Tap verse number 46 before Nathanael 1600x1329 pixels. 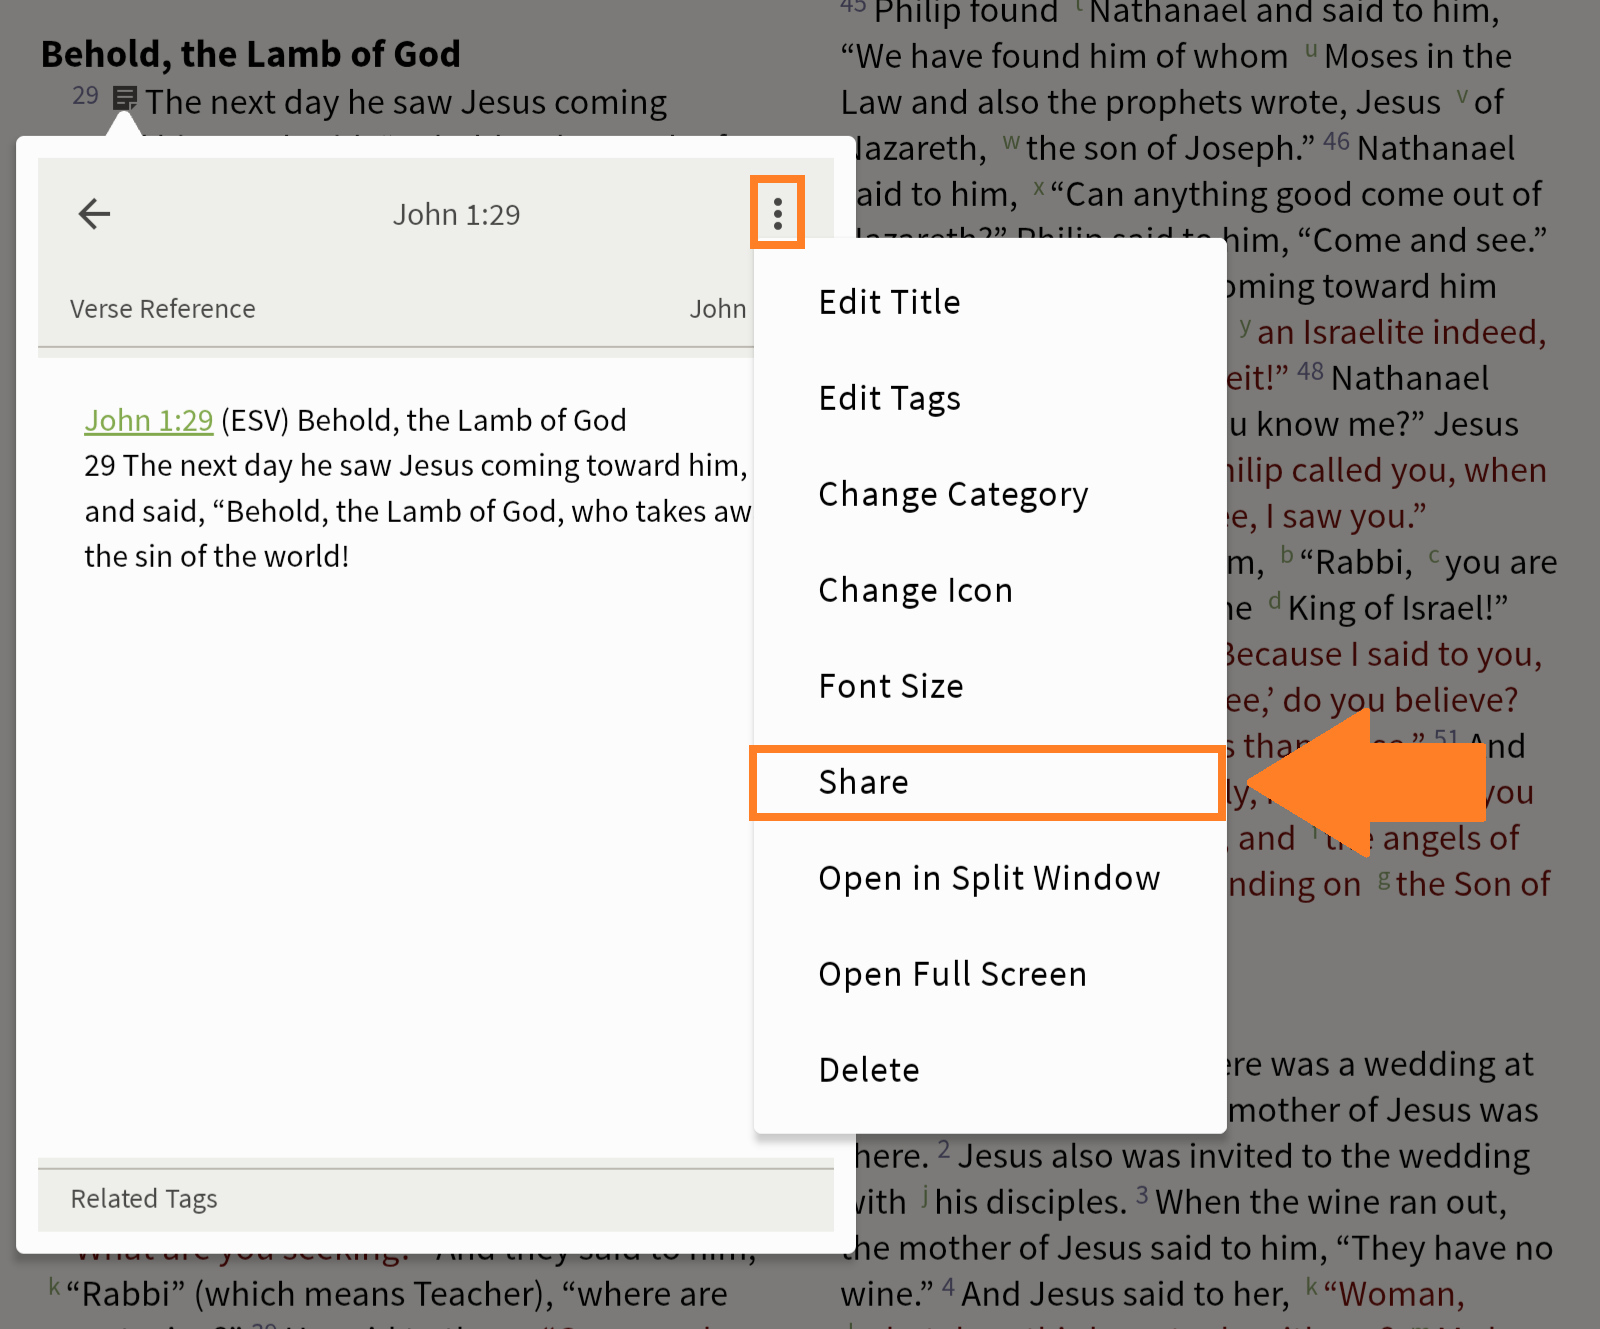[x=1336, y=141]
